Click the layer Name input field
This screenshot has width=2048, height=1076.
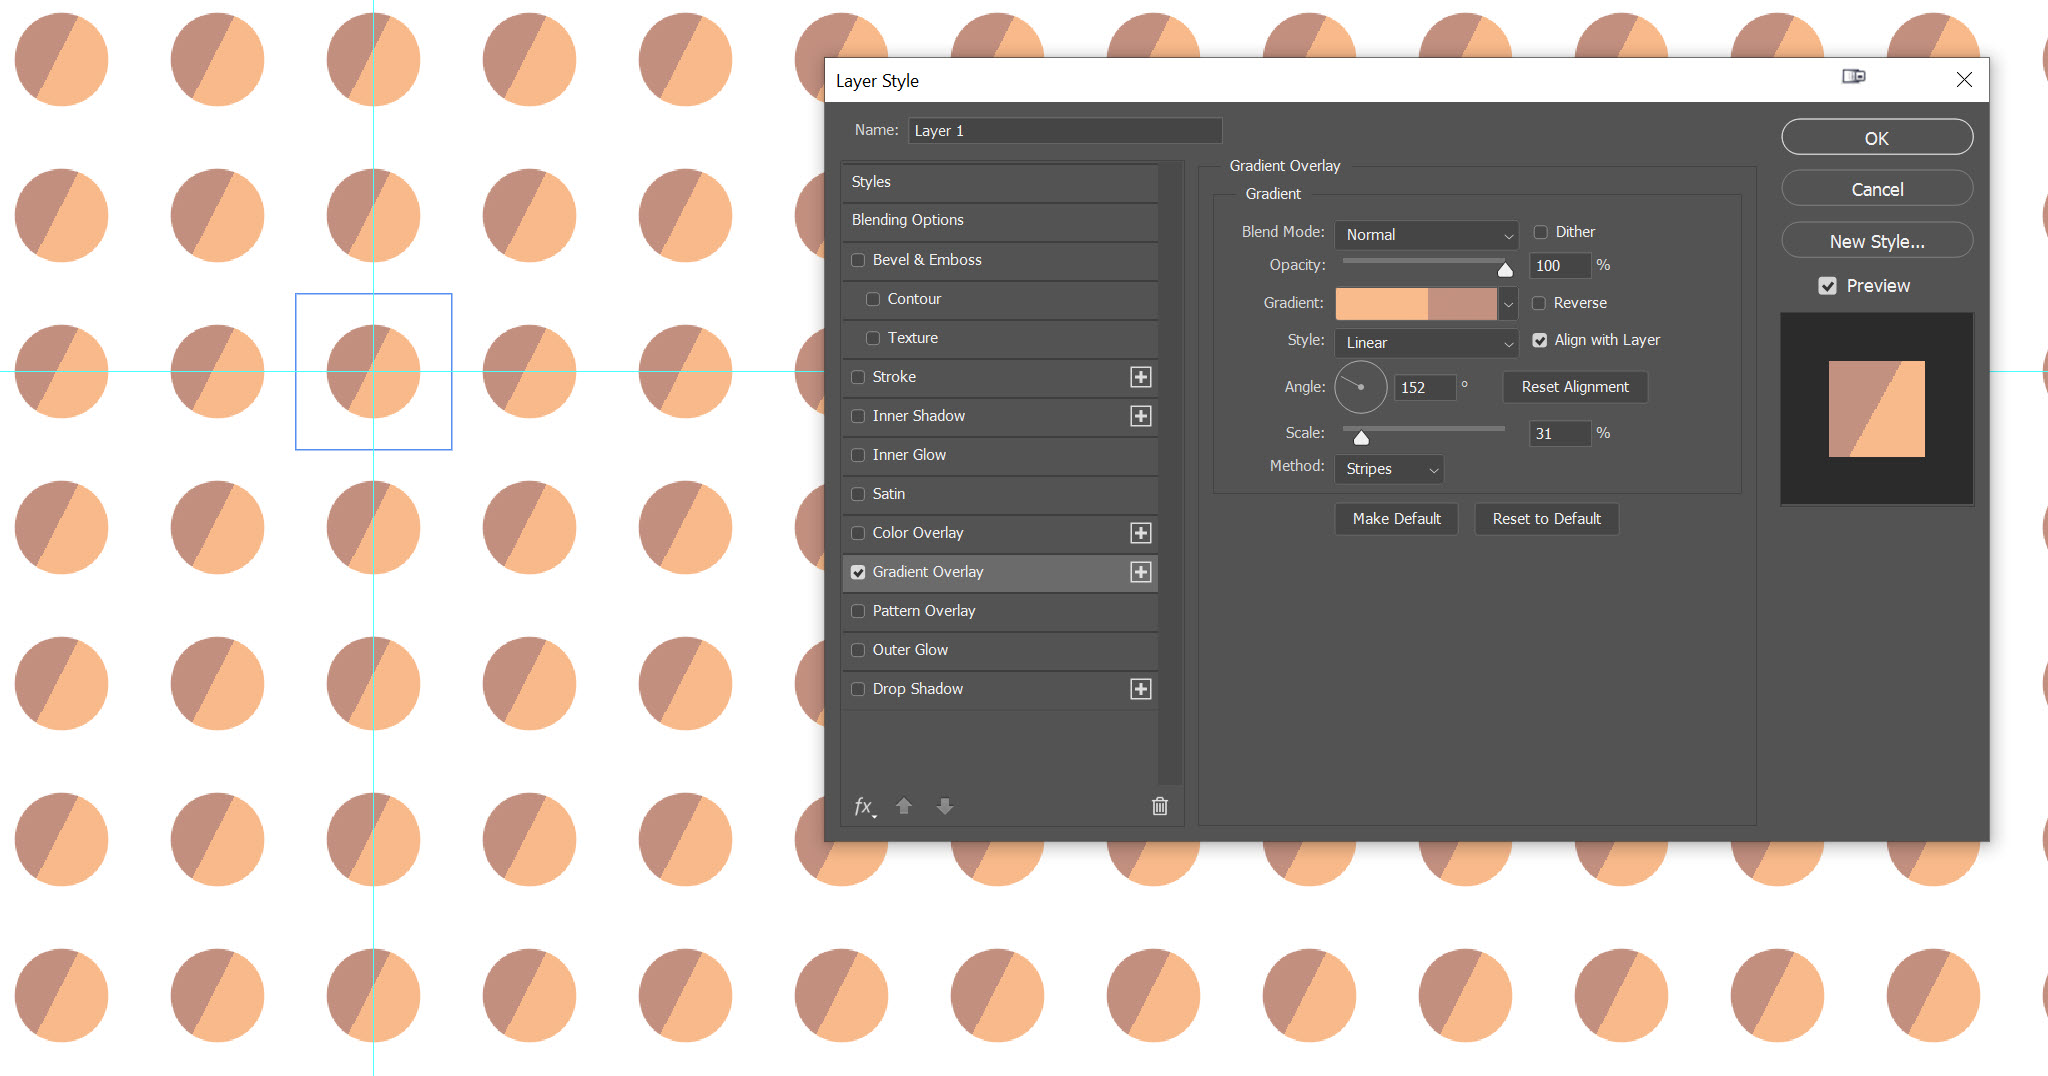click(1065, 131)
